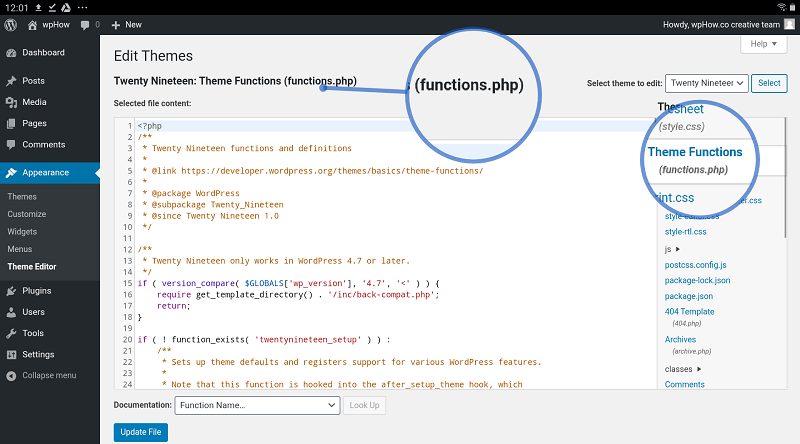Click the WordPress logo icon
Screen dimensions: 800x444
(x=11, y=24)
